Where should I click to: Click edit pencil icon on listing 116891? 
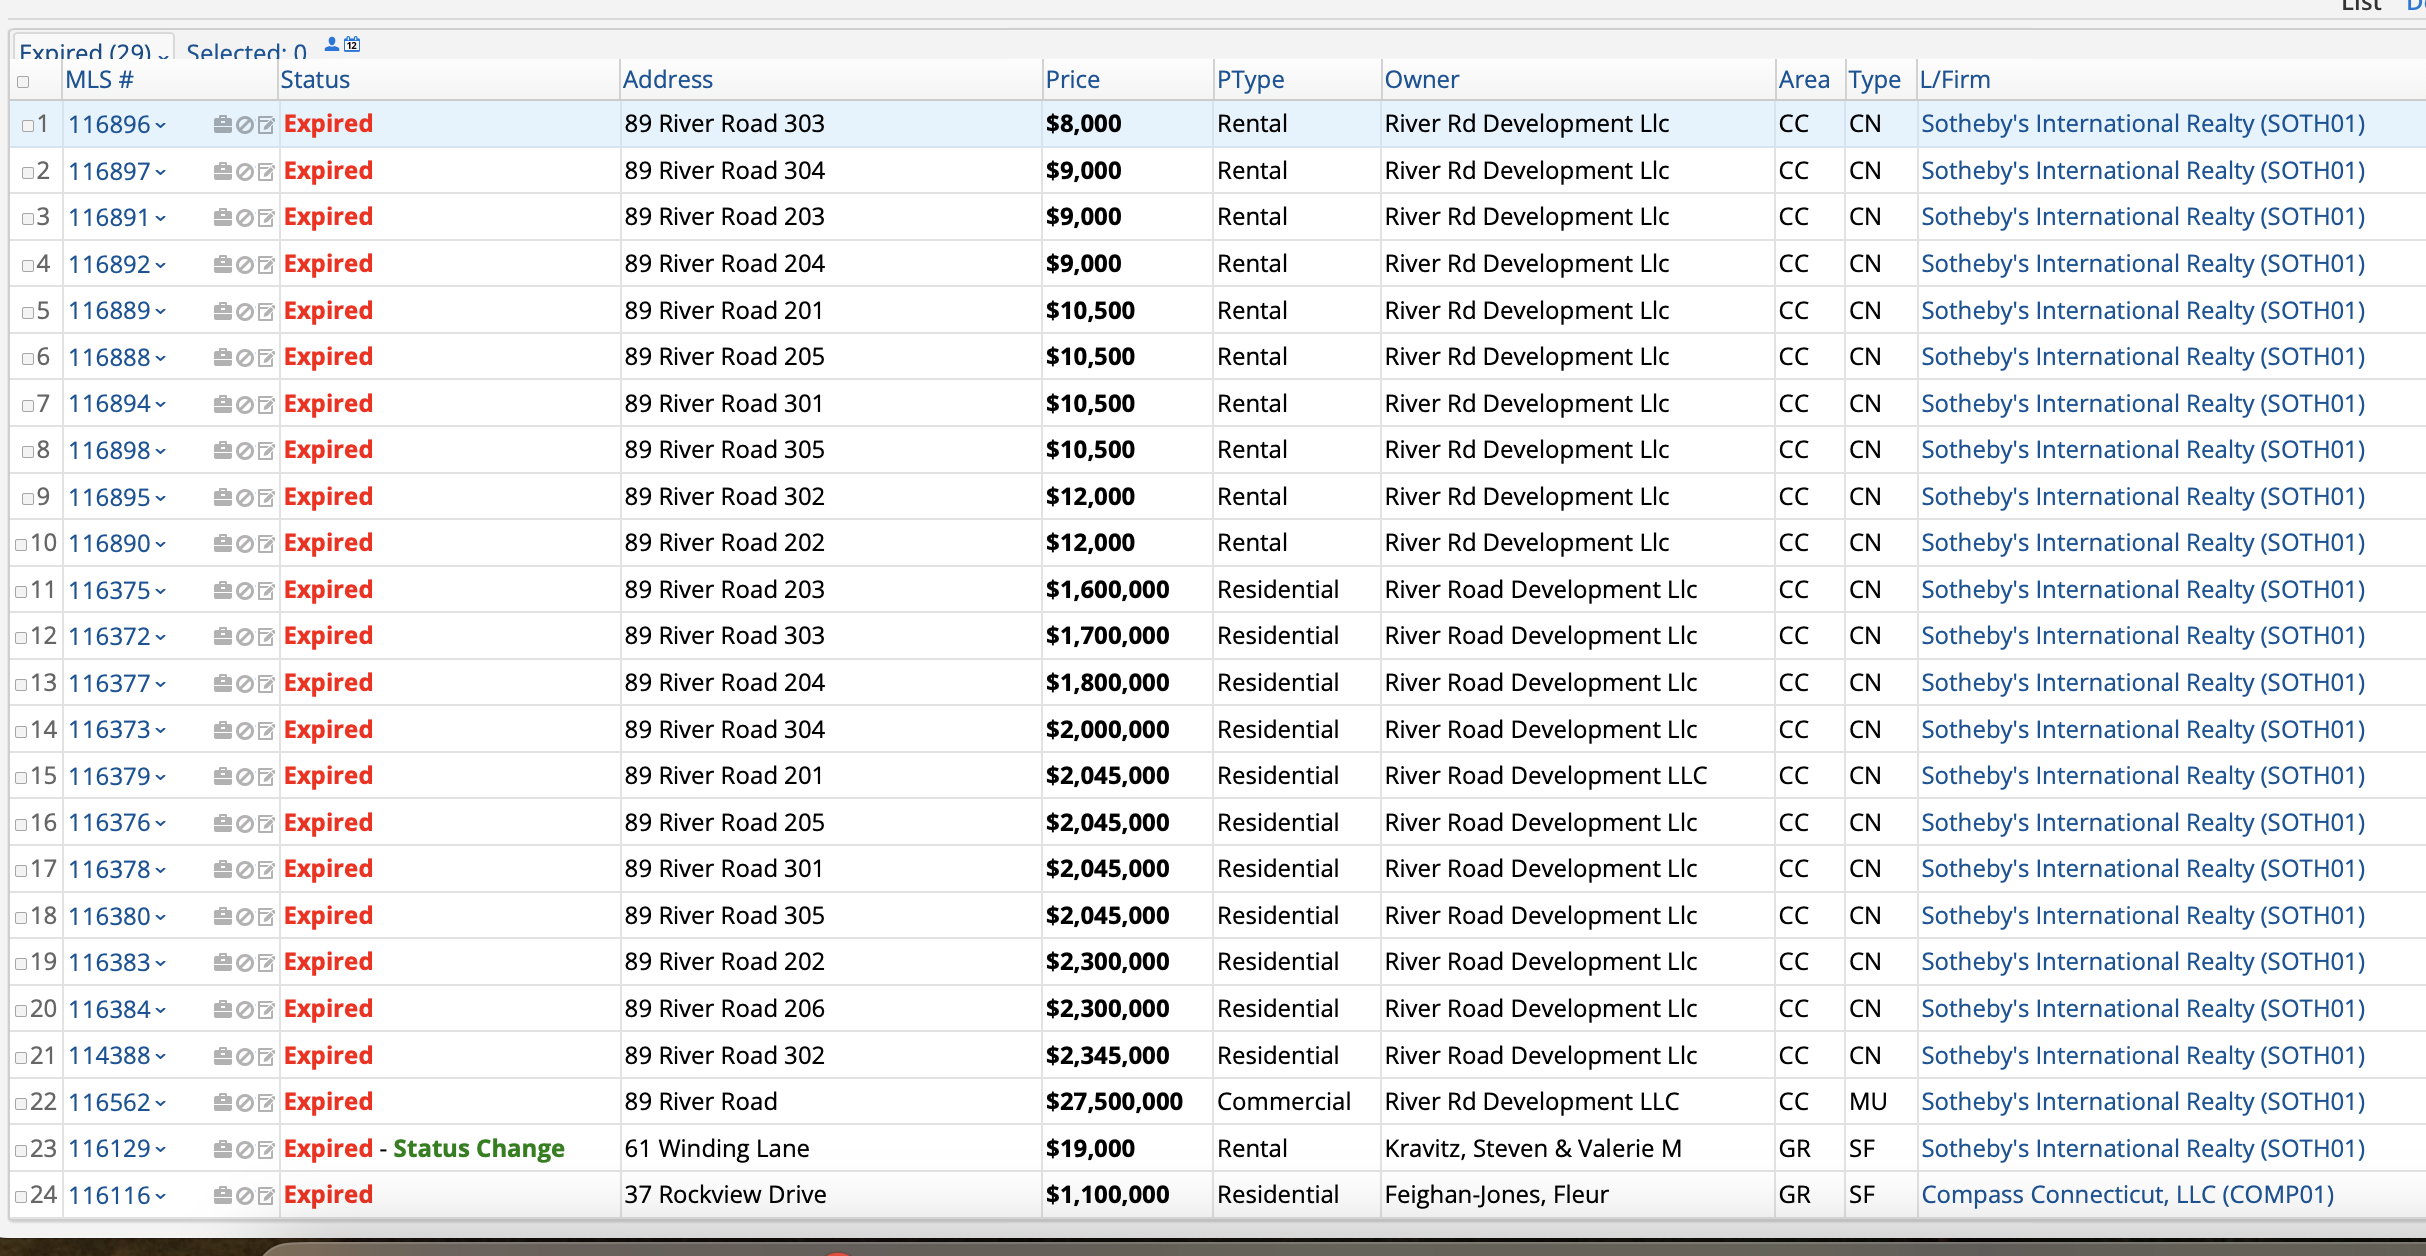266,218
